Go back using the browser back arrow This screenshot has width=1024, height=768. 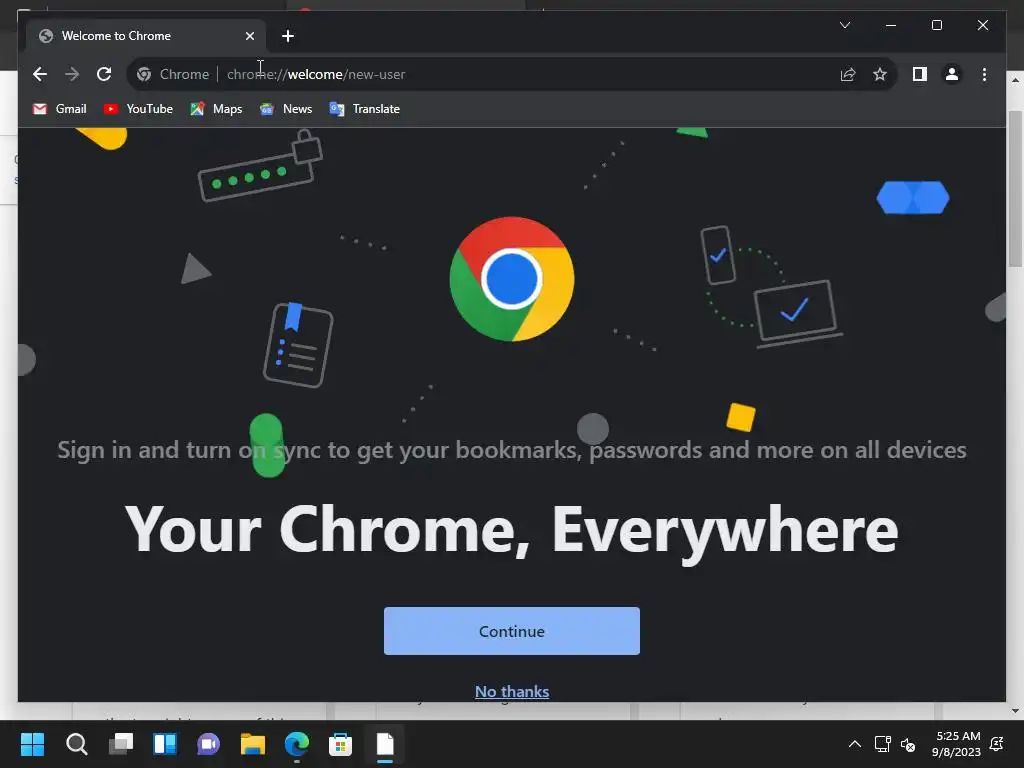pyautogui.click(x=40, y=74)
